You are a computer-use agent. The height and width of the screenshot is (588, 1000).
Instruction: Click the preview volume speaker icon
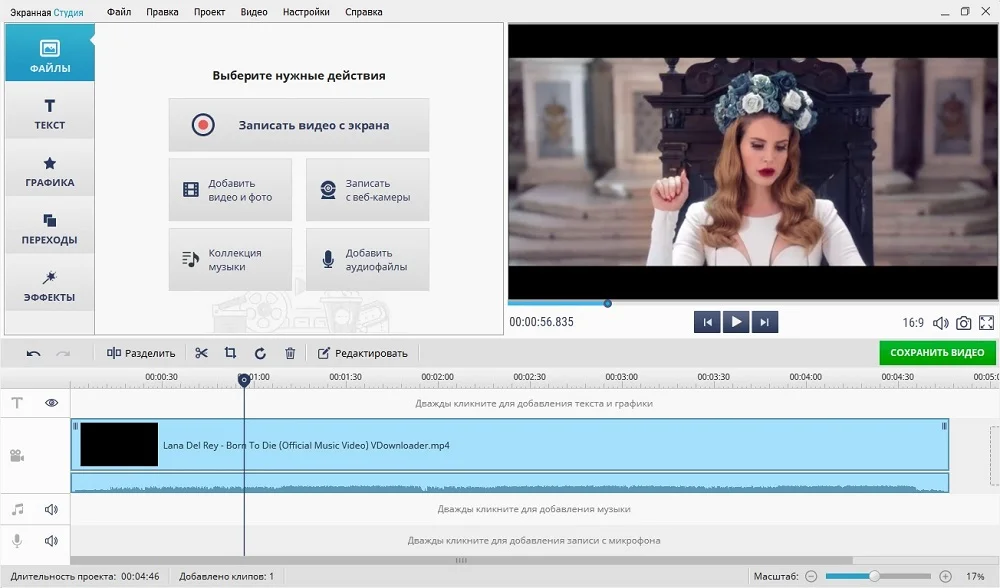point(940,323)
